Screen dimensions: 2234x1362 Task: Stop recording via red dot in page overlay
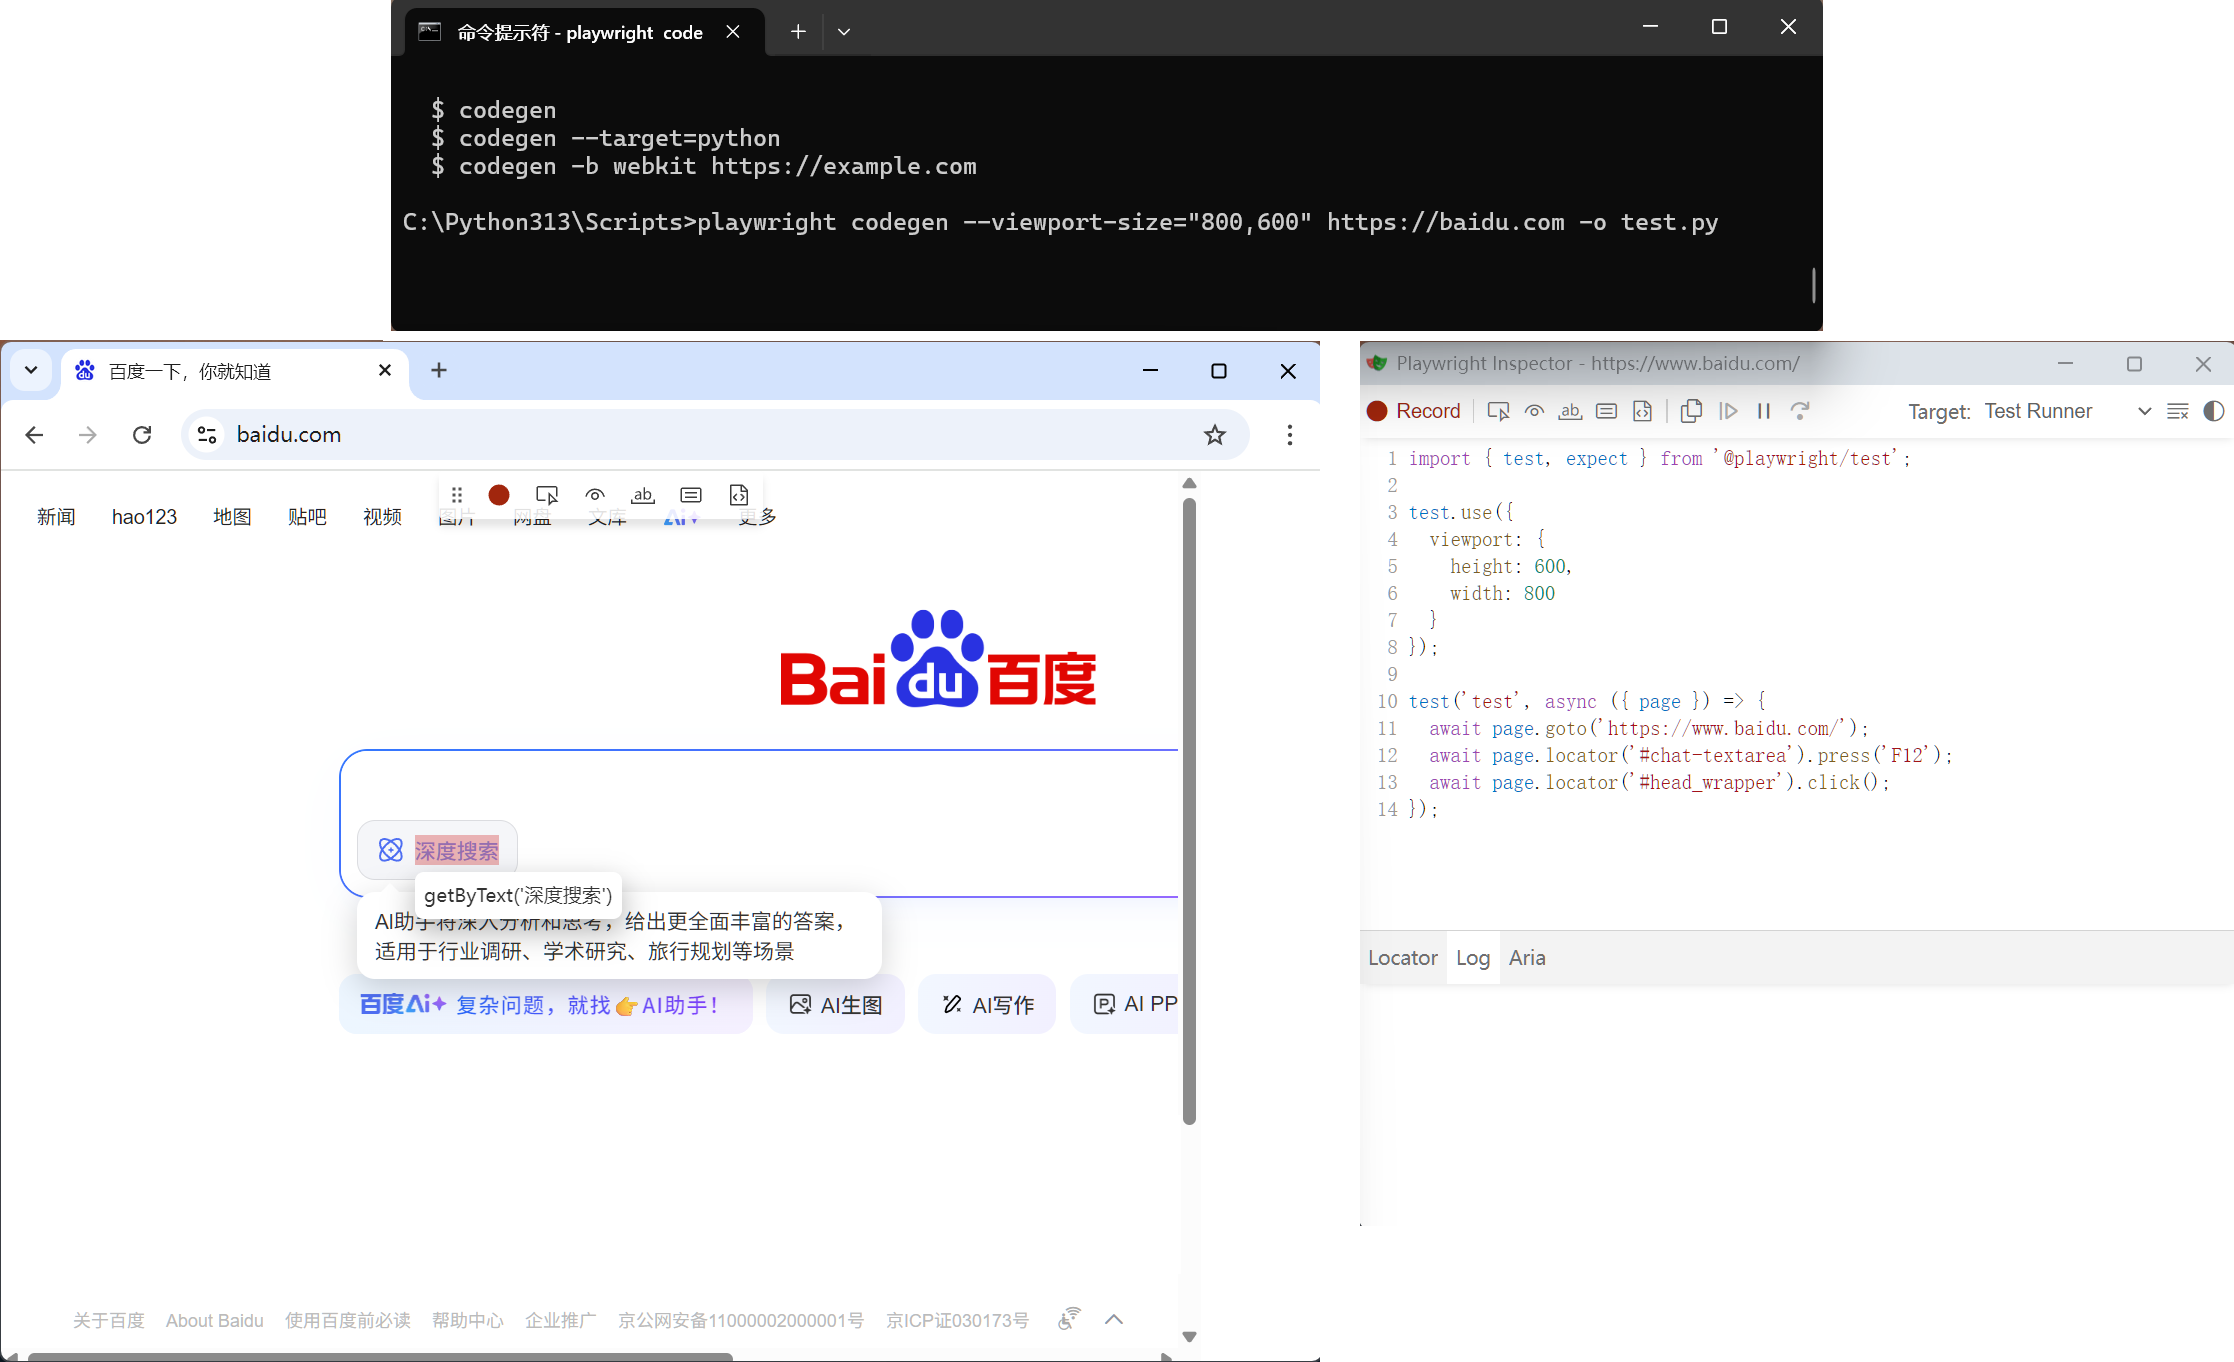pos(499,495)
